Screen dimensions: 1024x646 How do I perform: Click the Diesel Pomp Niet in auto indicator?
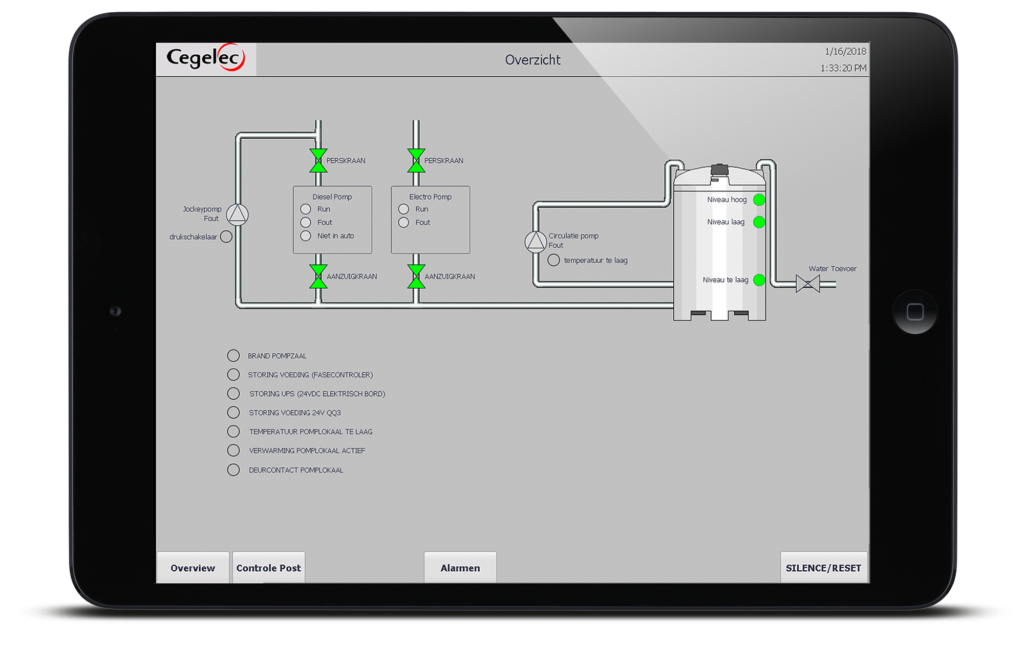point(306,236)
